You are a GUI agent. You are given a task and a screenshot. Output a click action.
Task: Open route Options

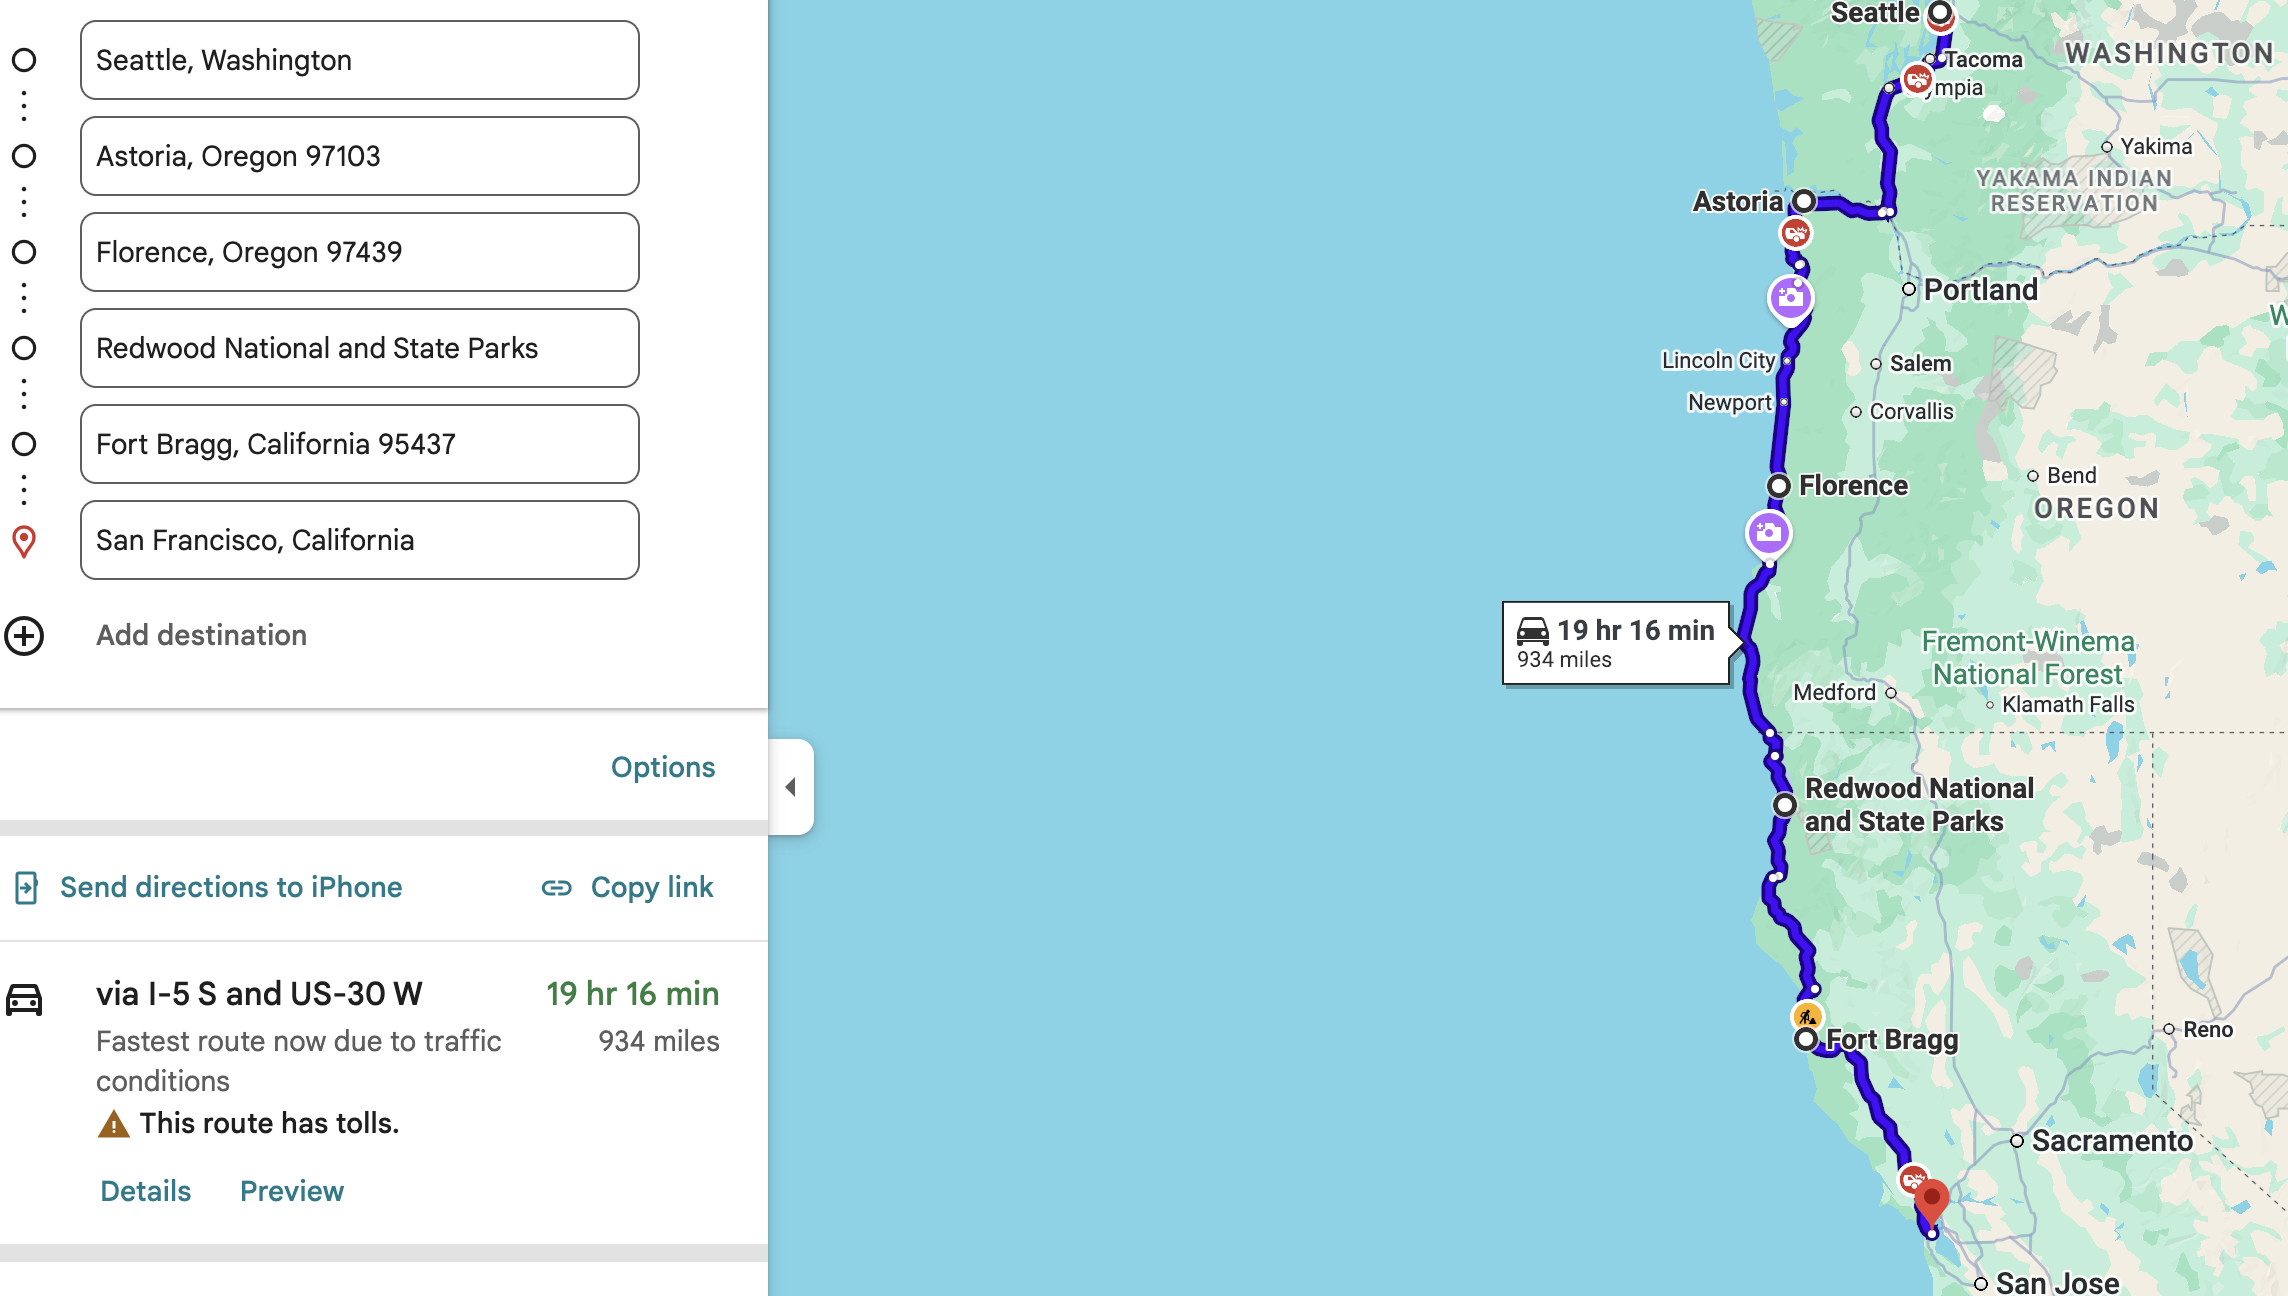pyautogui.click(x=663, y=767)
